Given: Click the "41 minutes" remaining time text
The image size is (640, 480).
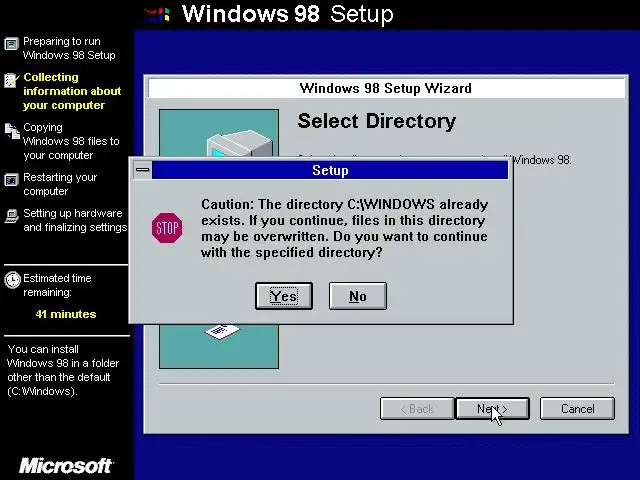Looking at the screenshot, I should point(66,314).
